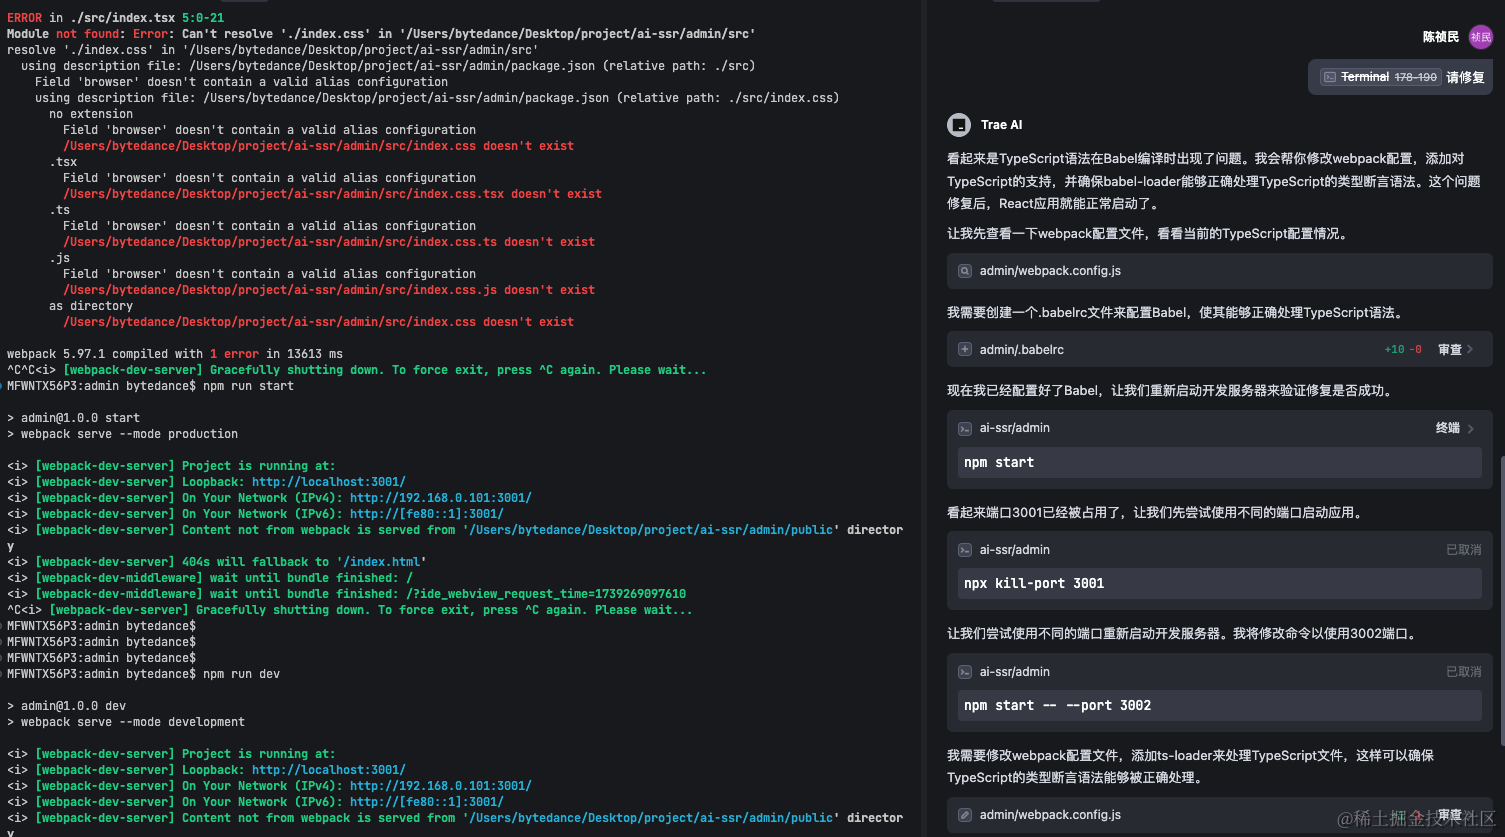Open the admin/.babelrc file chip
1505x837 pixels.
tap(1220, 349)
